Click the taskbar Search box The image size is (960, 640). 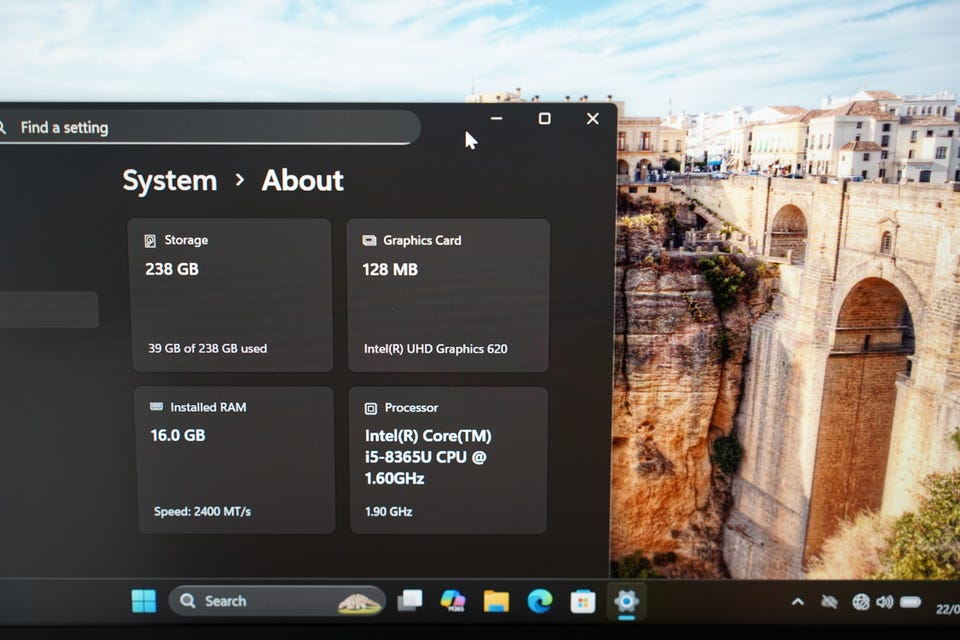pos(277,601)
